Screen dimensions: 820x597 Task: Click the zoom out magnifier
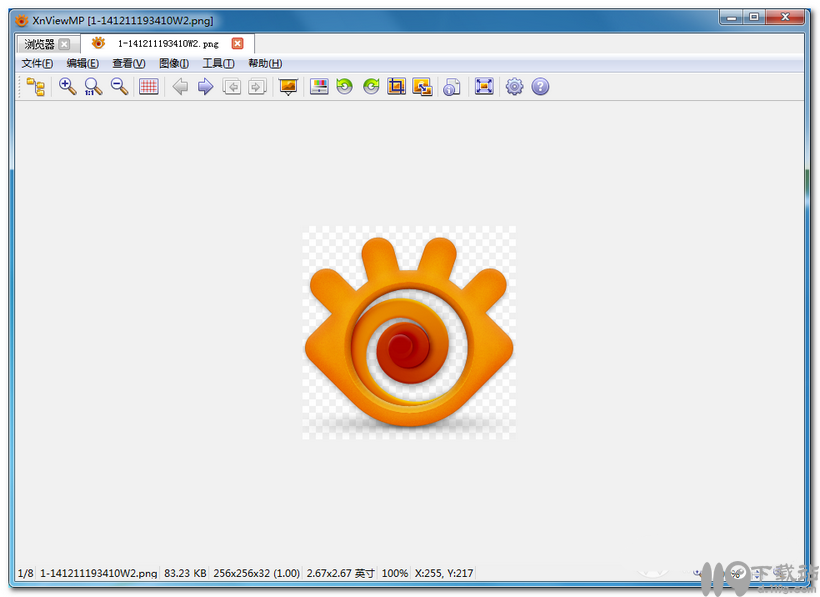[120, 87]
